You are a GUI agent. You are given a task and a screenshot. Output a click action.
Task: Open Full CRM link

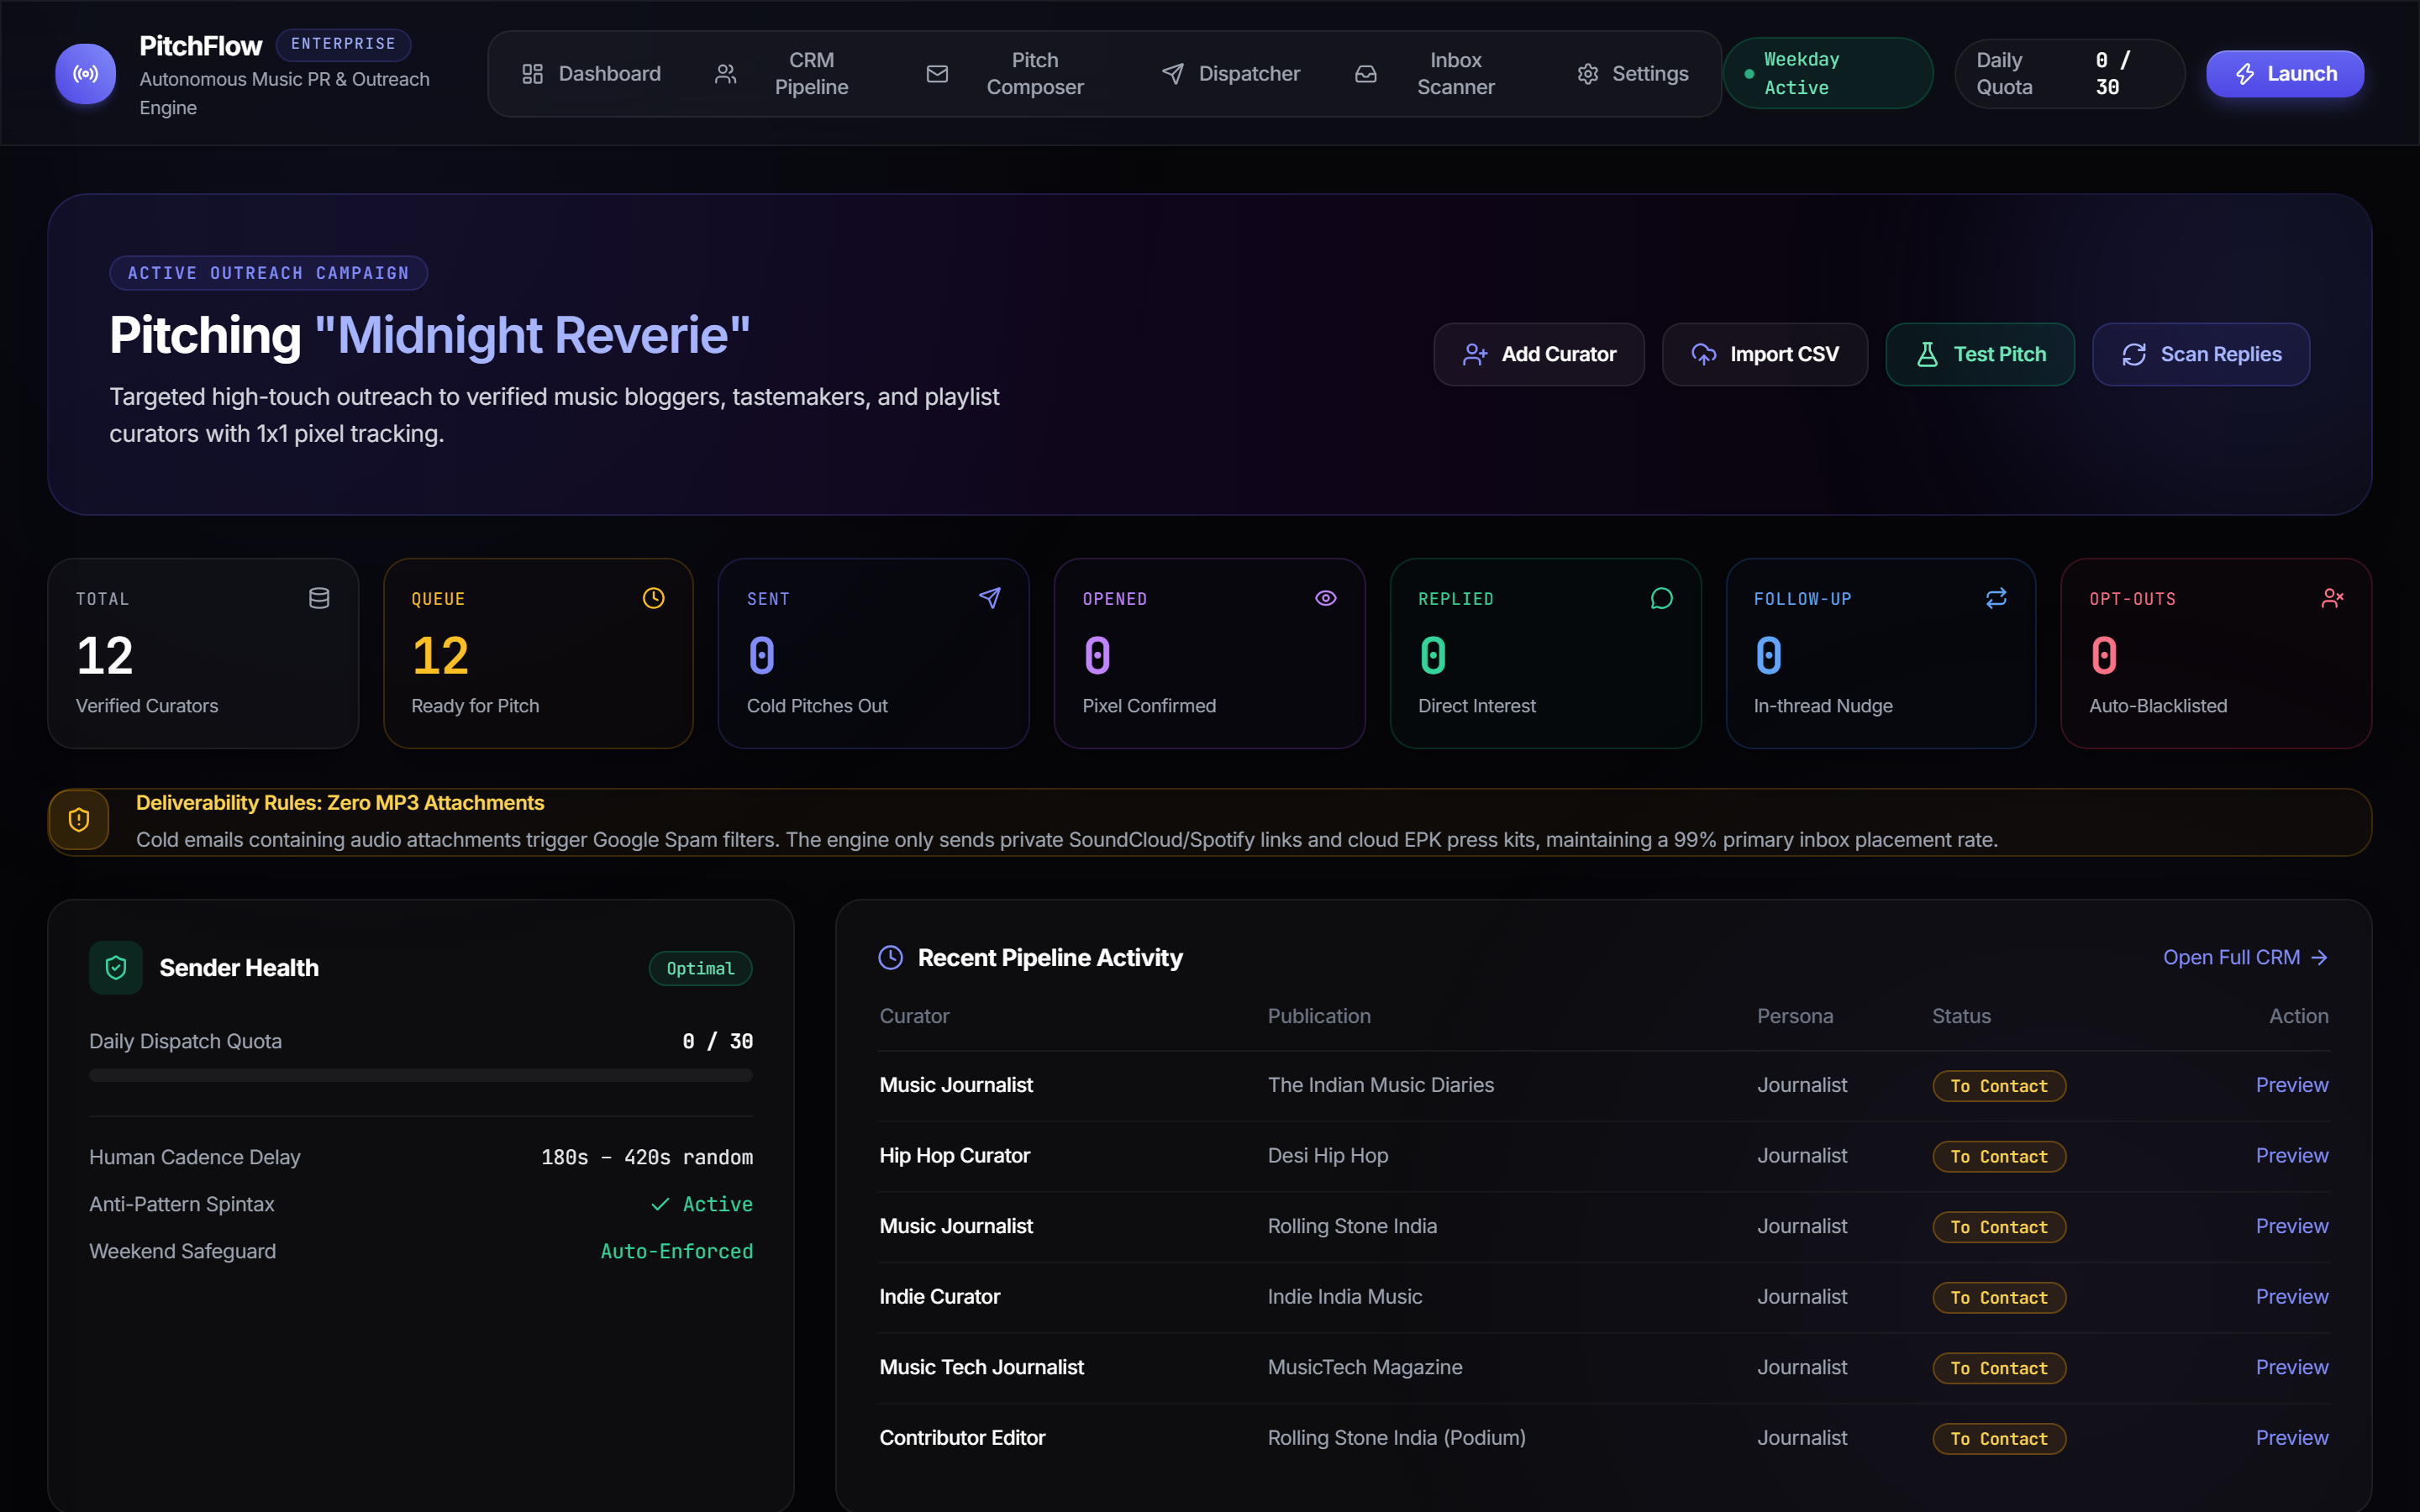tap(2246, 957)
